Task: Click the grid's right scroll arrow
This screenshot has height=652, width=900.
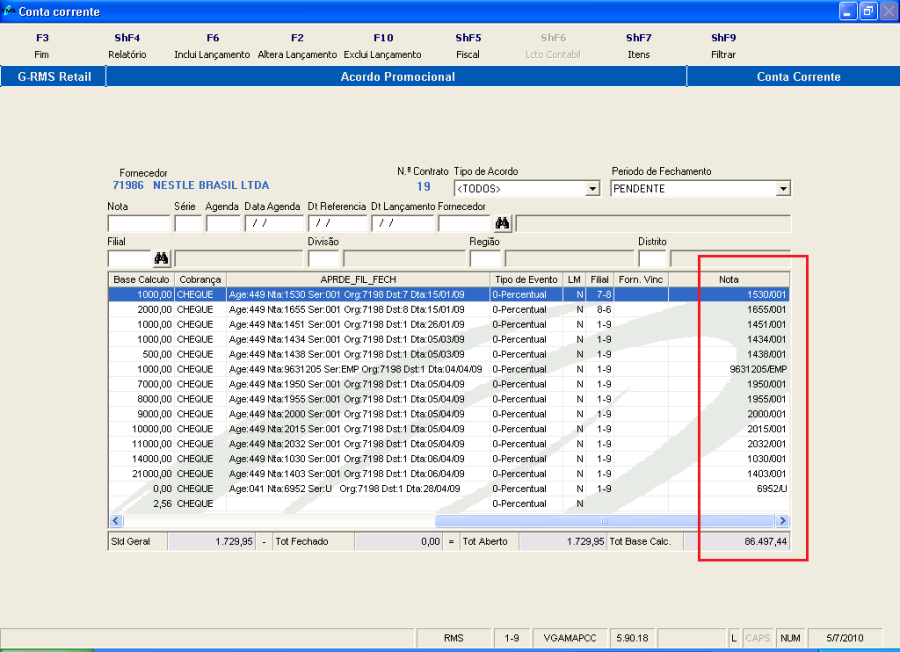Action: coord(782,521)
